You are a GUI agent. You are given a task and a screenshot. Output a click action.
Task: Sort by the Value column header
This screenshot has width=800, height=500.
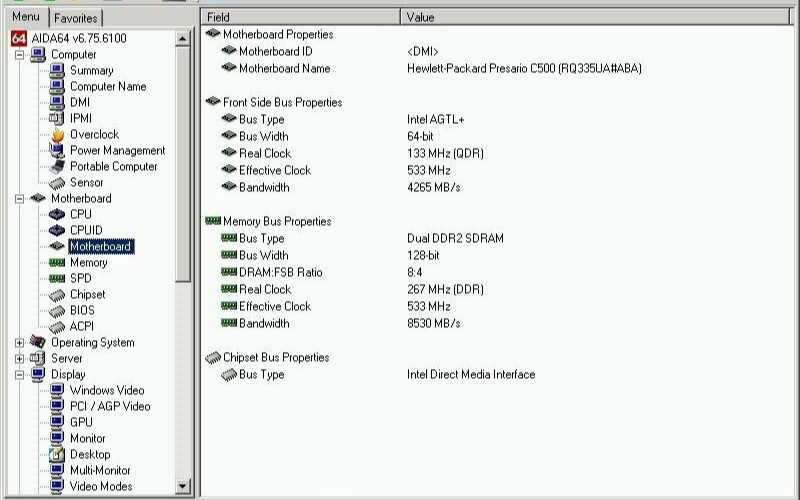[595, 17]
